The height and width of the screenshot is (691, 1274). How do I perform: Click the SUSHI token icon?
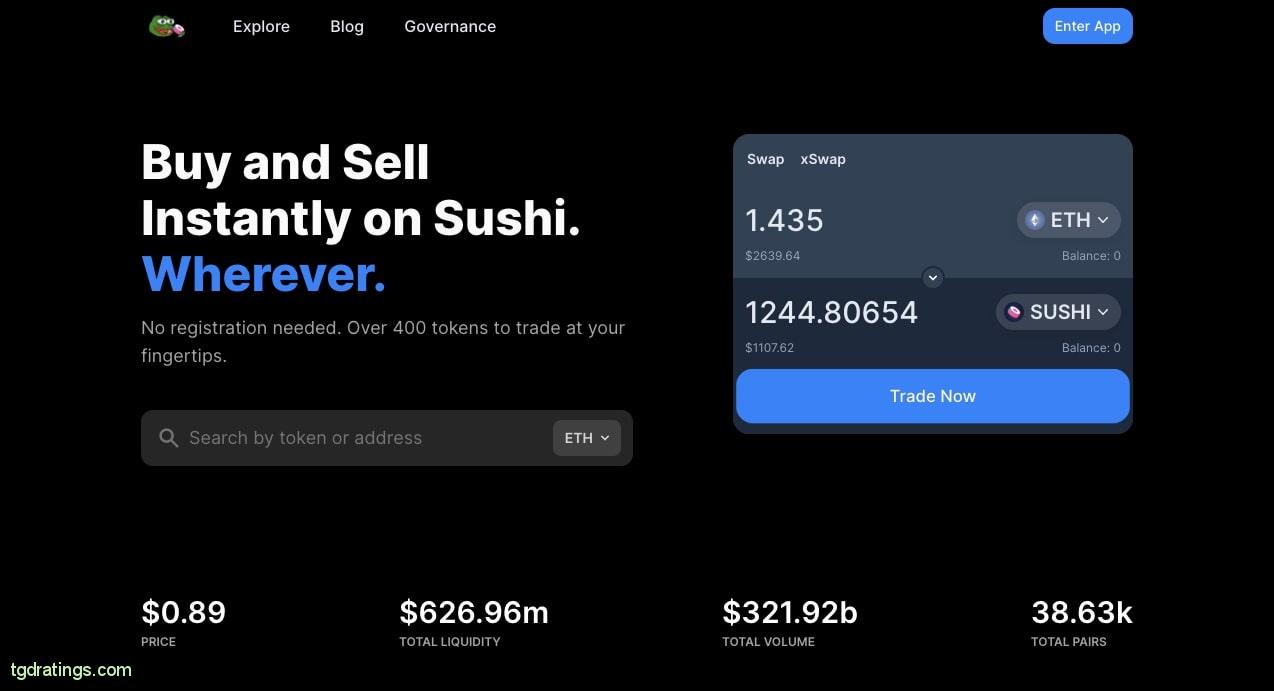point(1014,312)
